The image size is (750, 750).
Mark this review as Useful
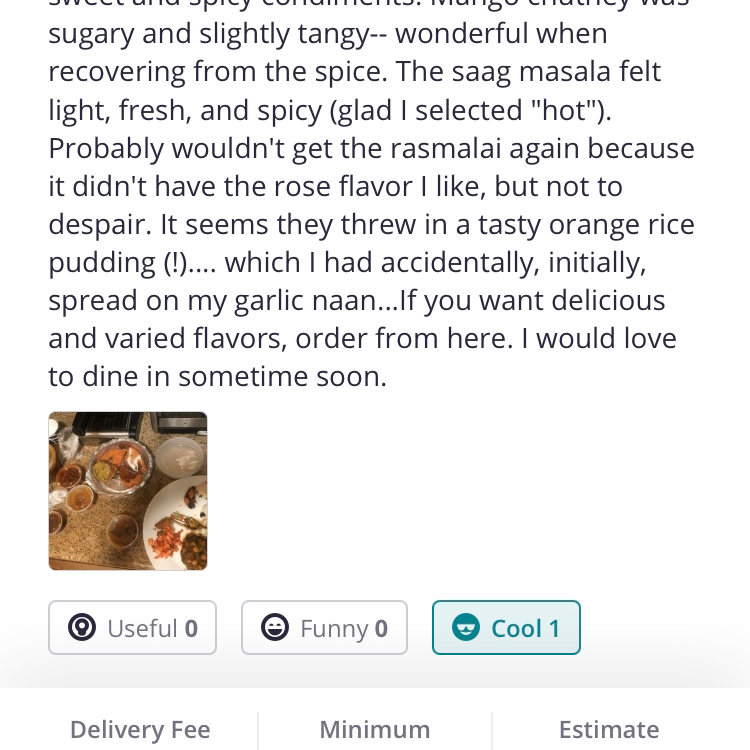(x=133, y=628)
